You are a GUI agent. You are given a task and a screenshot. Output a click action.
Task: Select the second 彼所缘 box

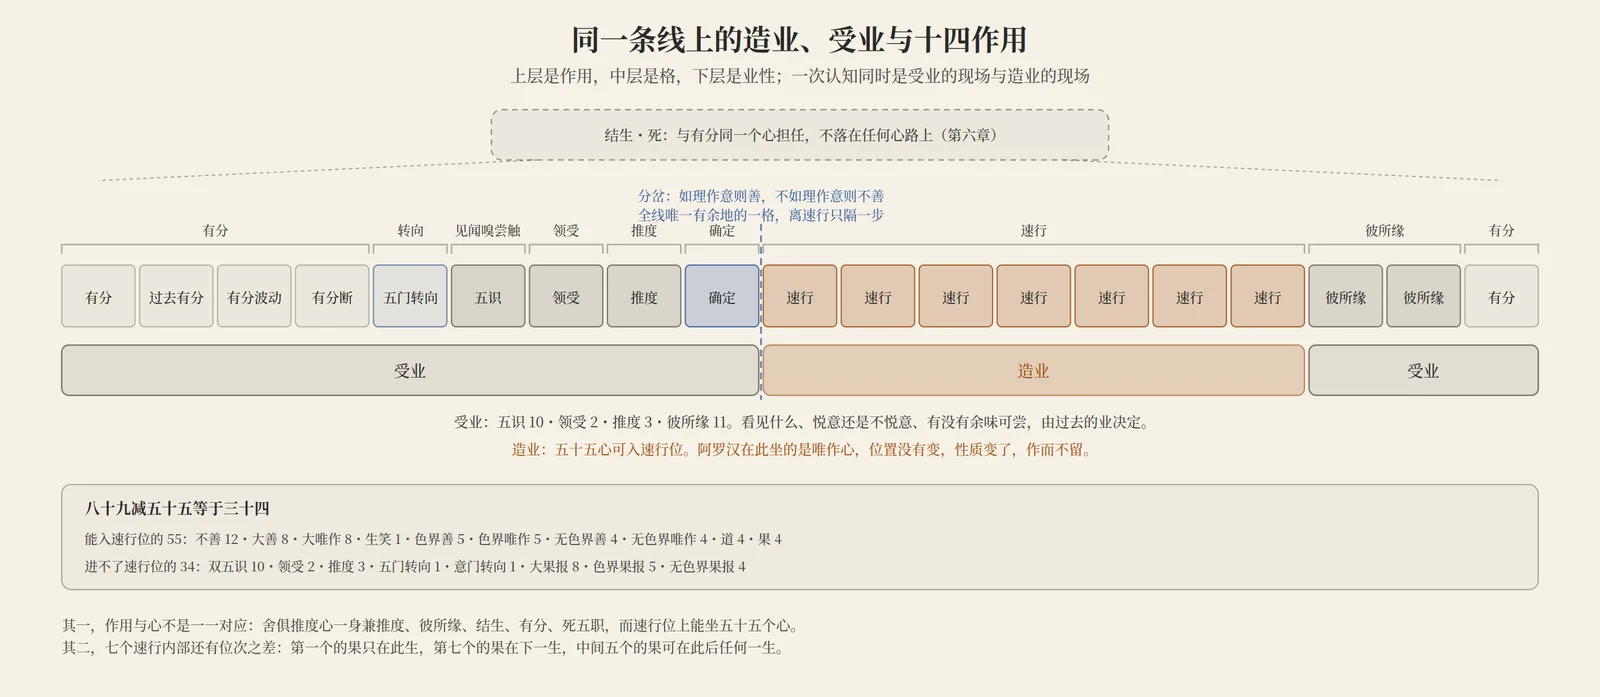click(1424, 296)
